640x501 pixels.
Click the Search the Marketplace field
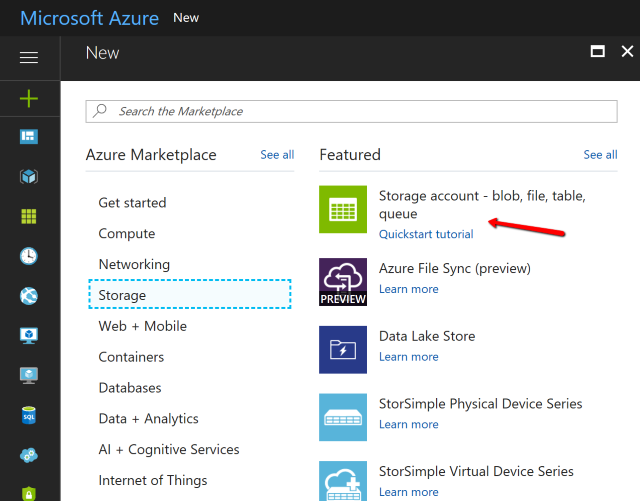[351, 111]
